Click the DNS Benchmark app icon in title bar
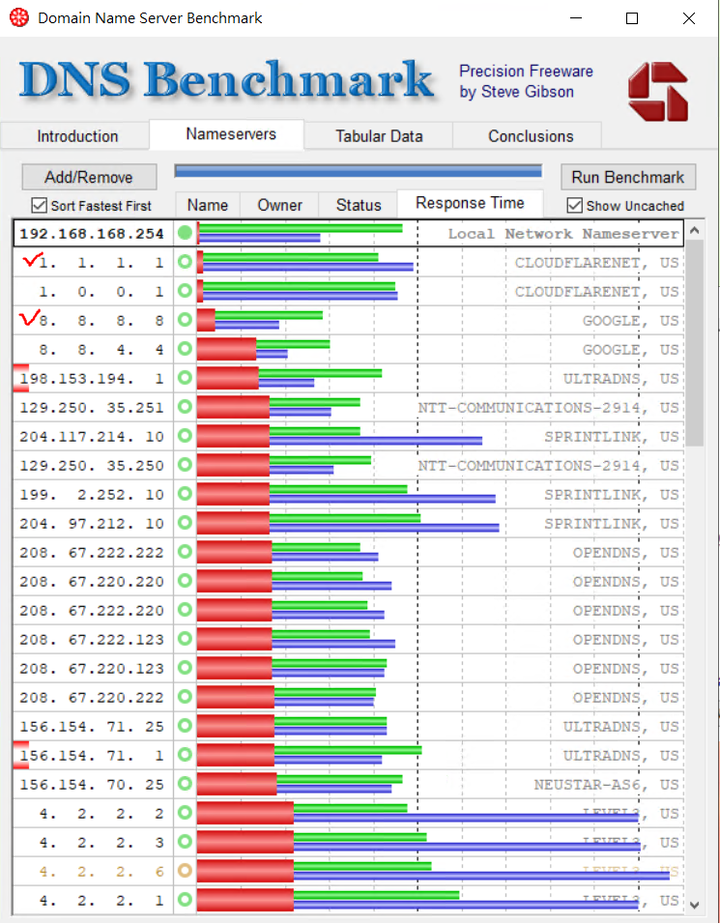Screen dimensions: 720x924 click(x=19, y=18)
